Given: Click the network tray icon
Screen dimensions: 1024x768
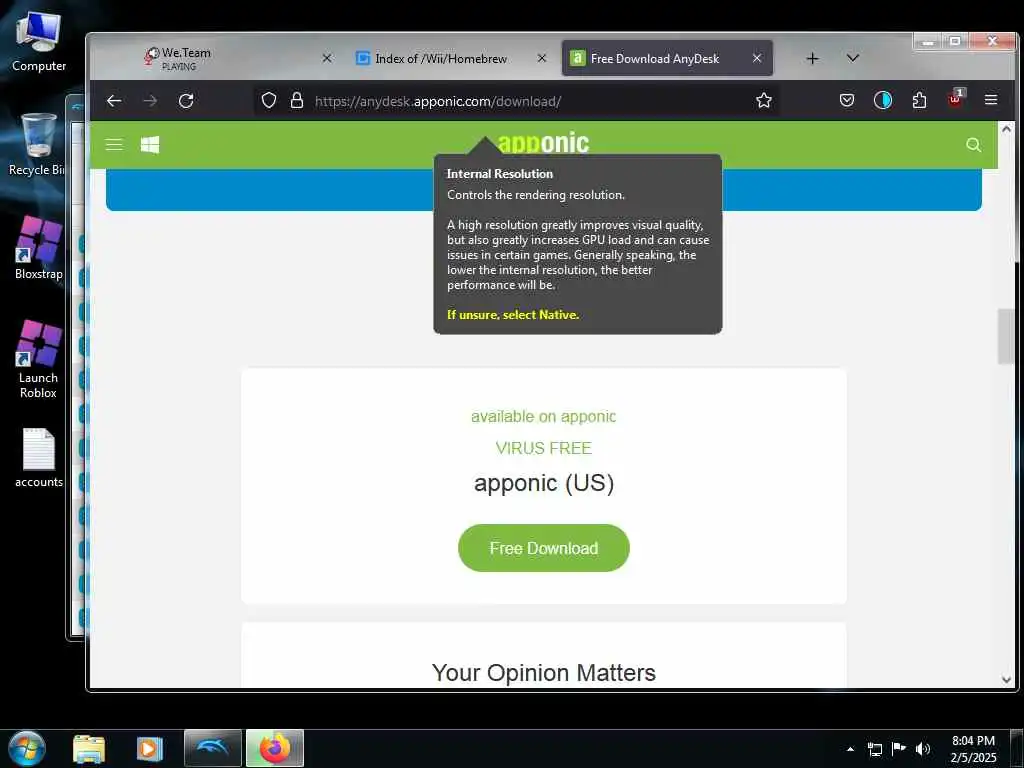Looking at the screenshot, I should 875,749.
